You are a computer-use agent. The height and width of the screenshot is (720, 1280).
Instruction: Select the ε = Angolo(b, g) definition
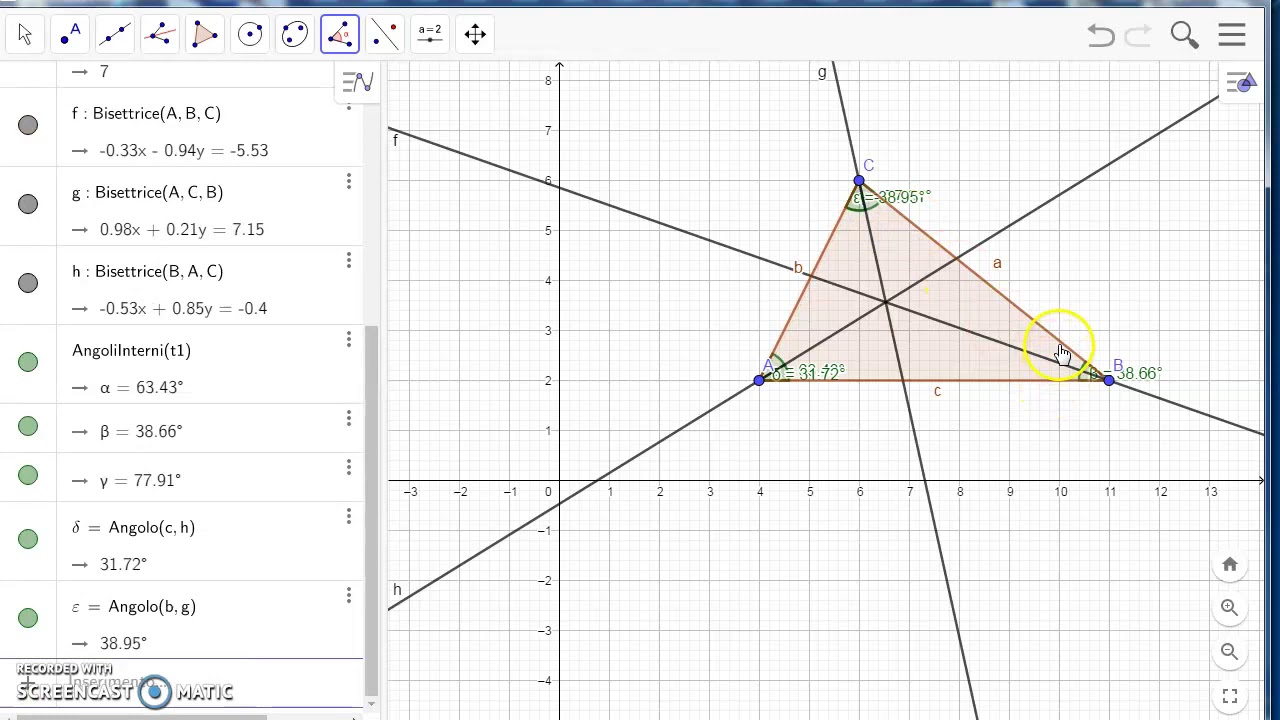pyautogui.click(x=134, y=606)
